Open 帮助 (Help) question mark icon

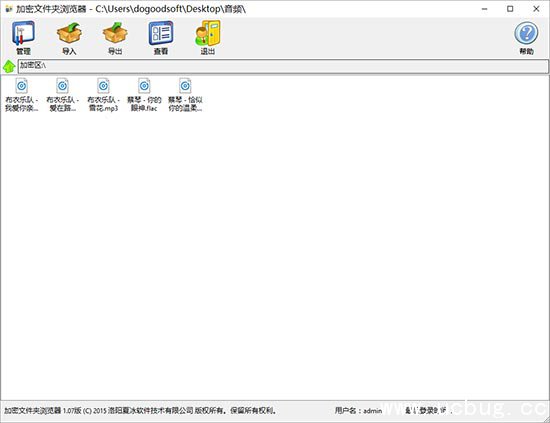(x=526, y=38)
